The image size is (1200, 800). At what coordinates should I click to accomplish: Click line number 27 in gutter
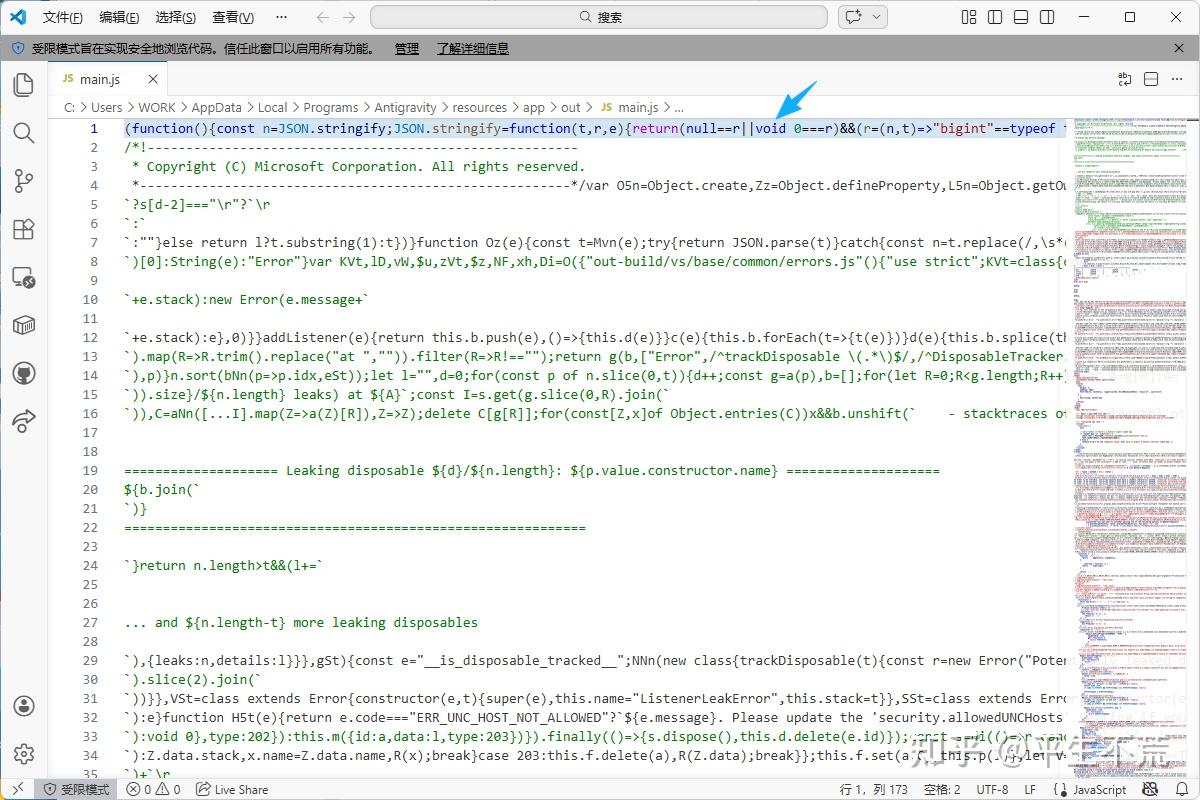(x=91, y=622)
